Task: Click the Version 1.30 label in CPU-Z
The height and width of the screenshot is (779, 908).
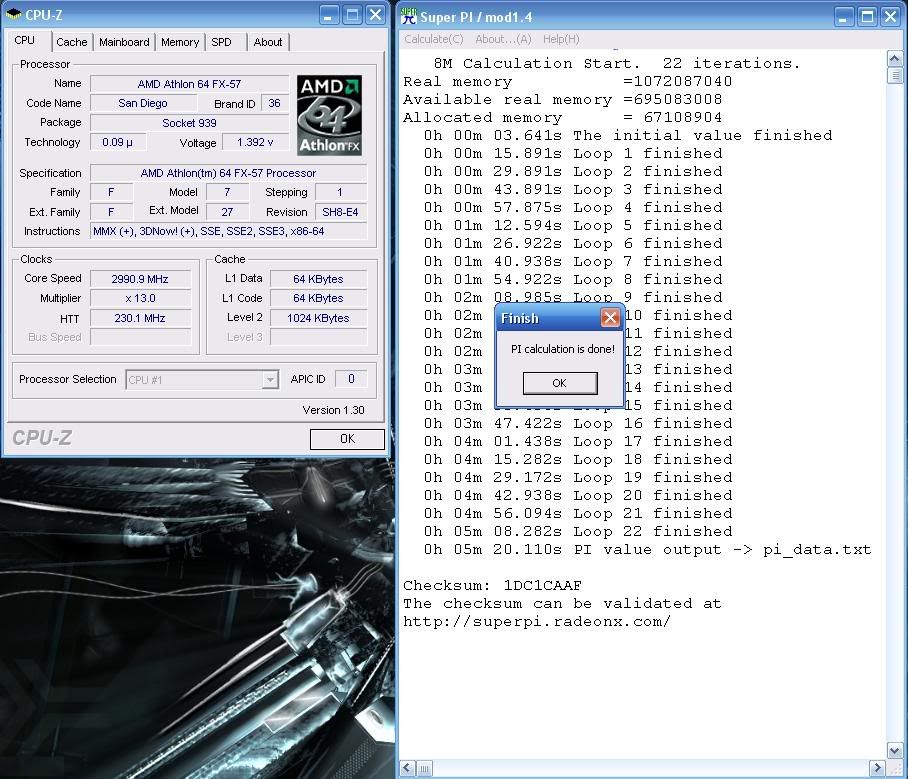Action: (x=333, y=410)
